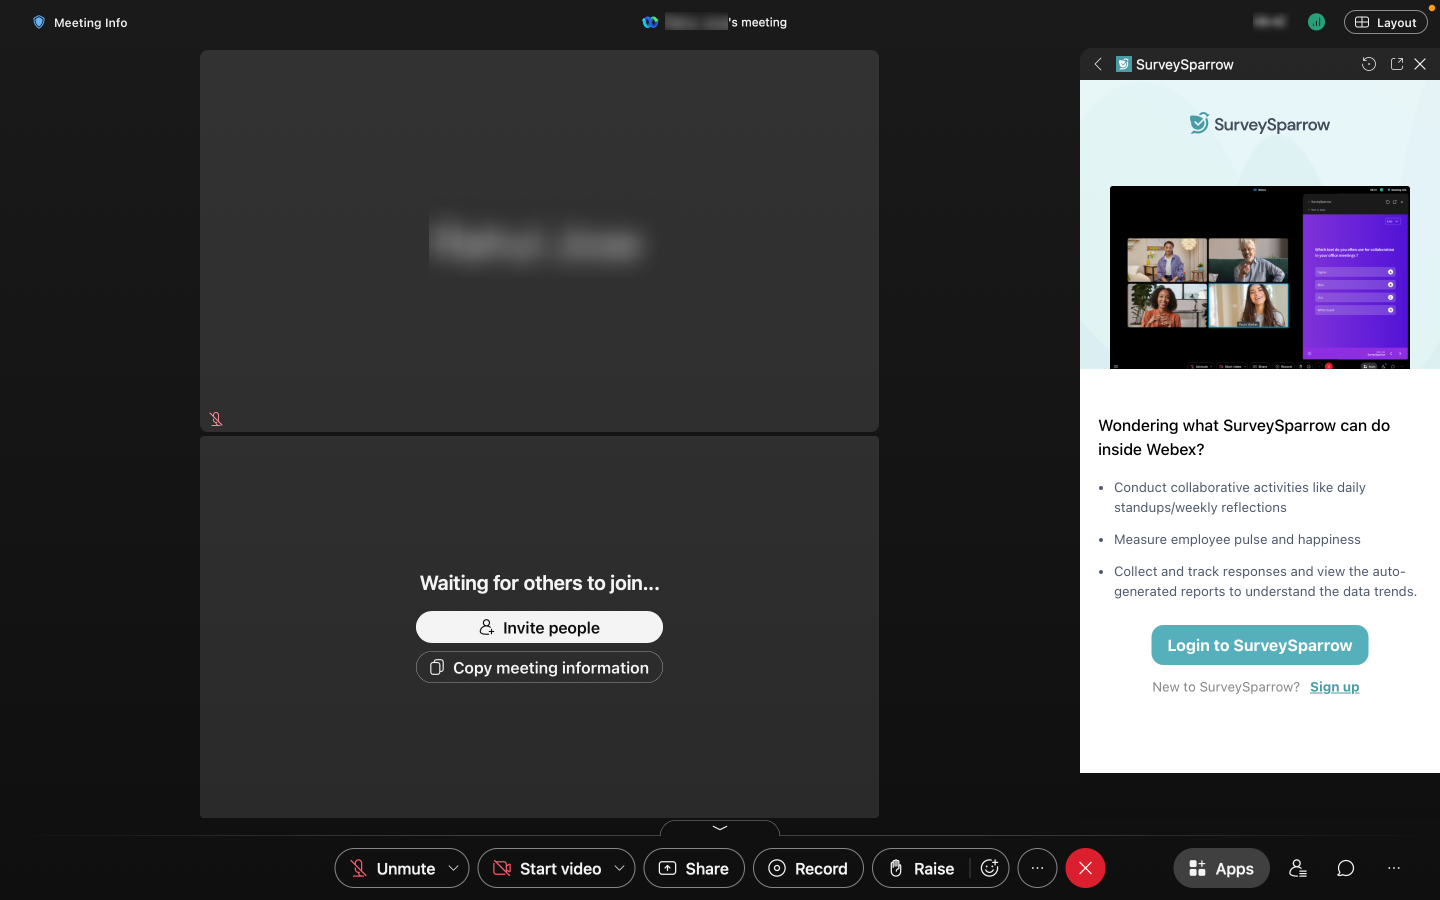
Task: Raise your hand
Action: coord(921,868)
